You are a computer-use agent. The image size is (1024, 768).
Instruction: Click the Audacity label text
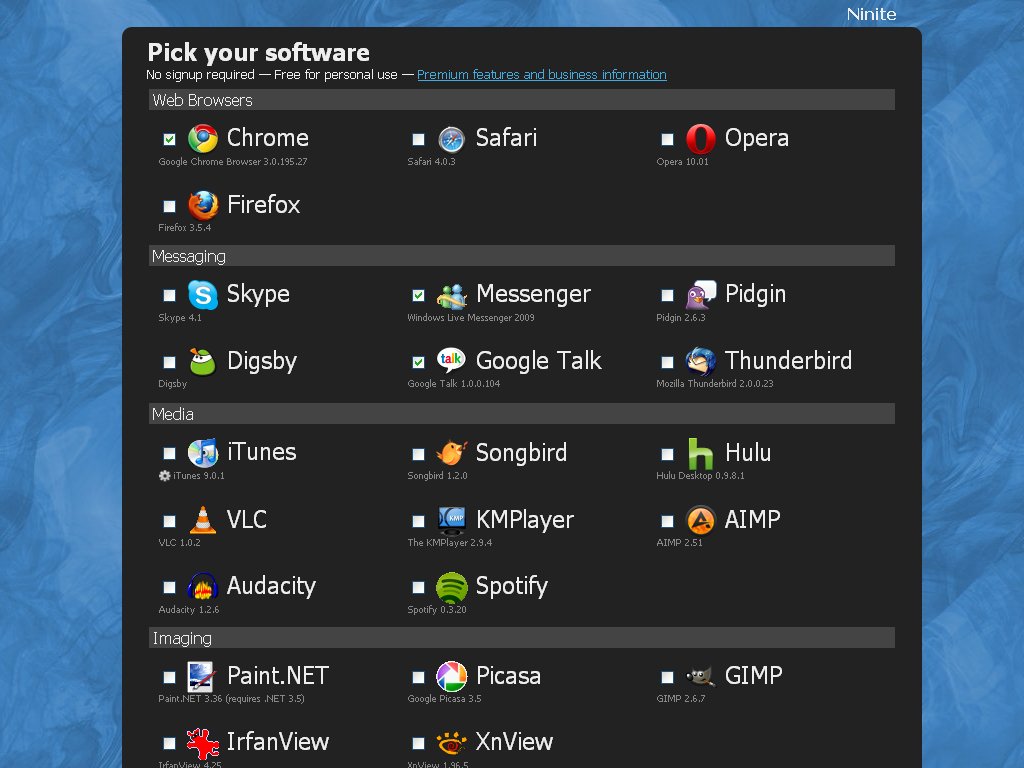[x=271, y=586]
